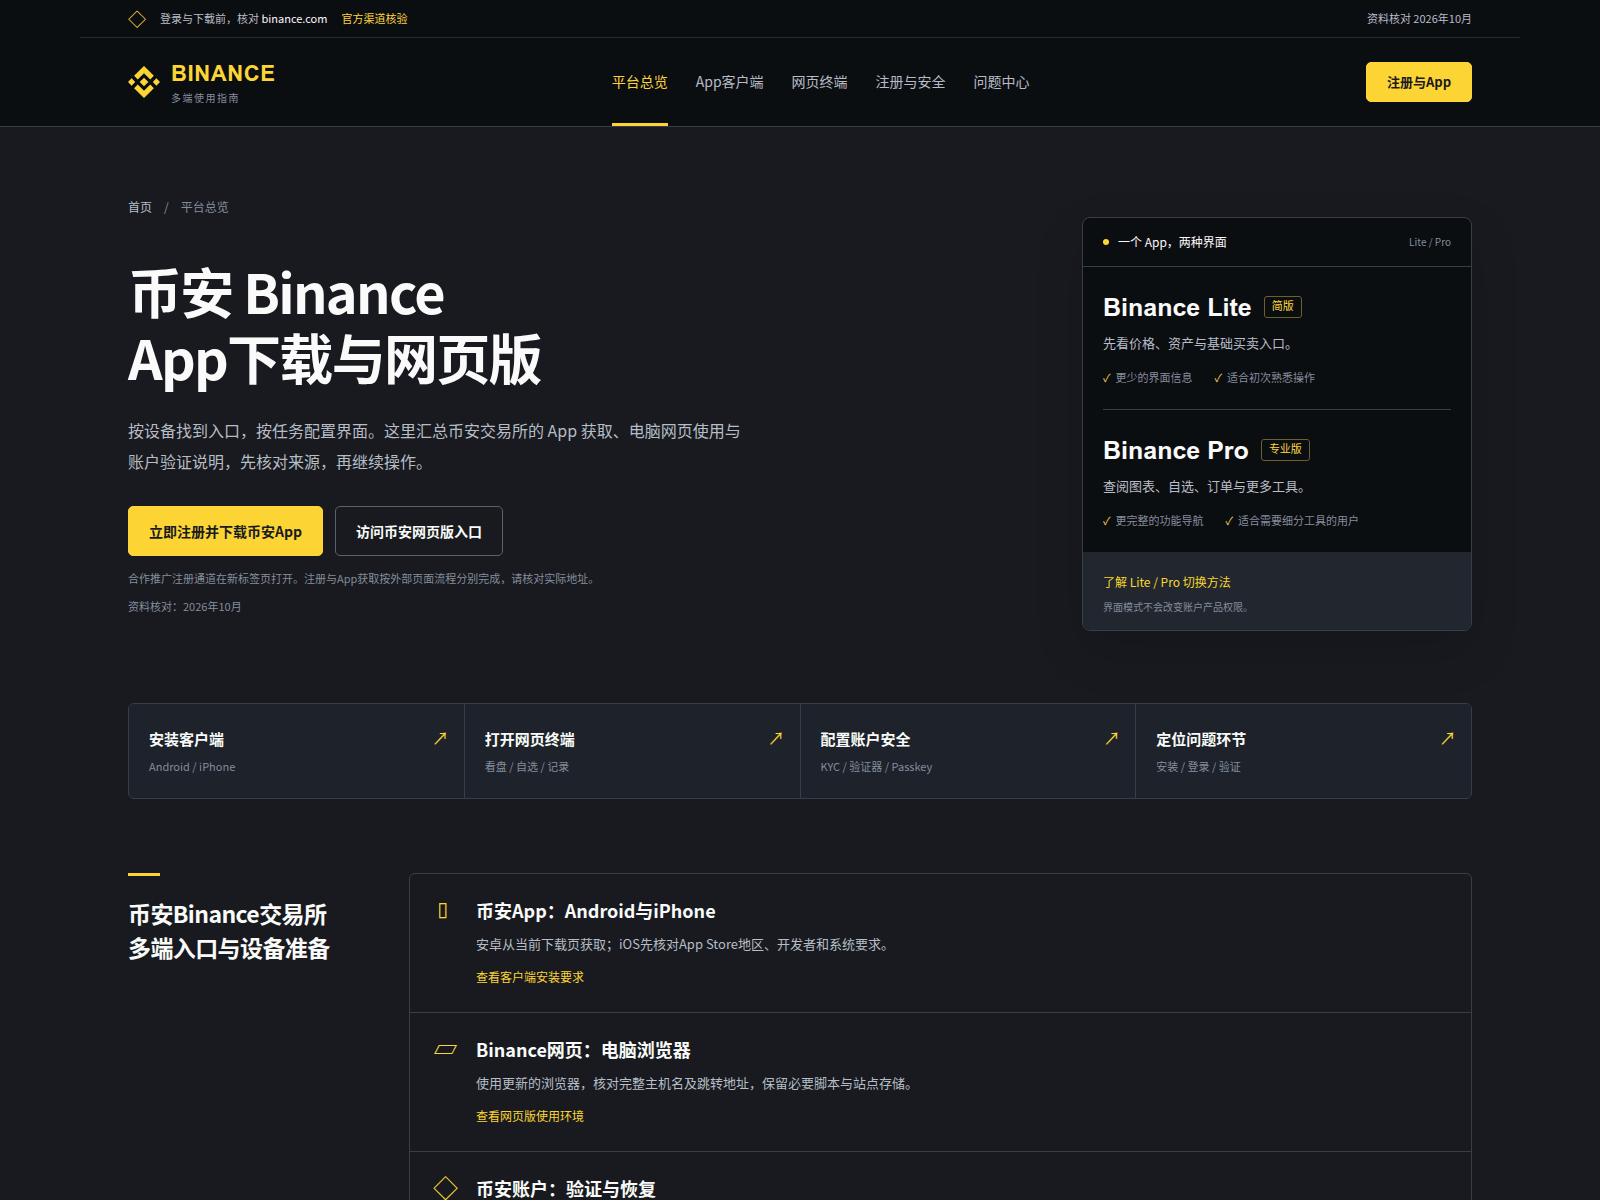Click the 专业版 badge next to Binance Pro
The width and height of the screenshot is (1600, 1200).
point(1285,450)
